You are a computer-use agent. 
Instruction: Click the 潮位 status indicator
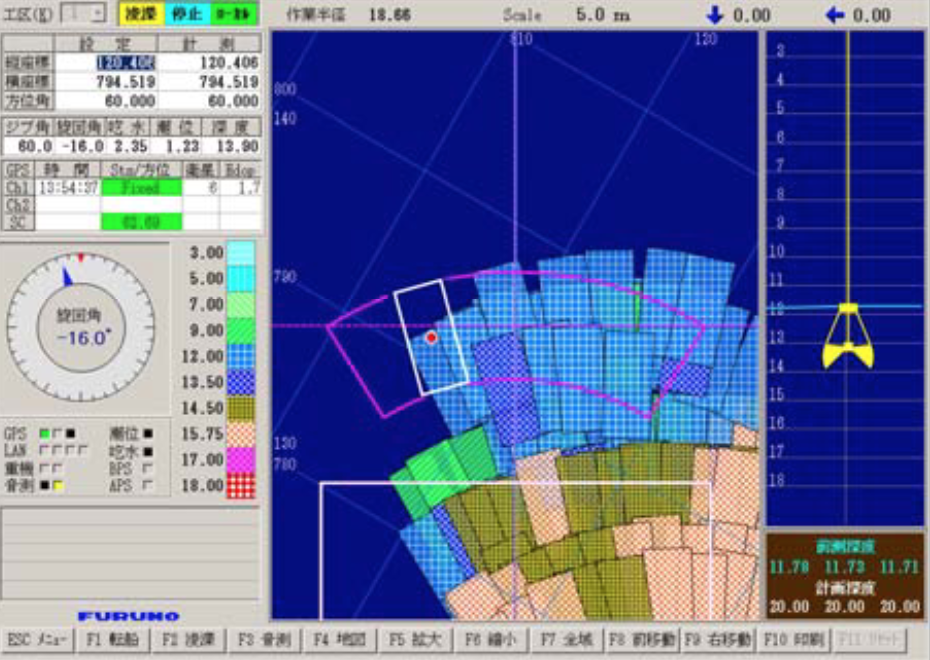(x=148, y=433)
